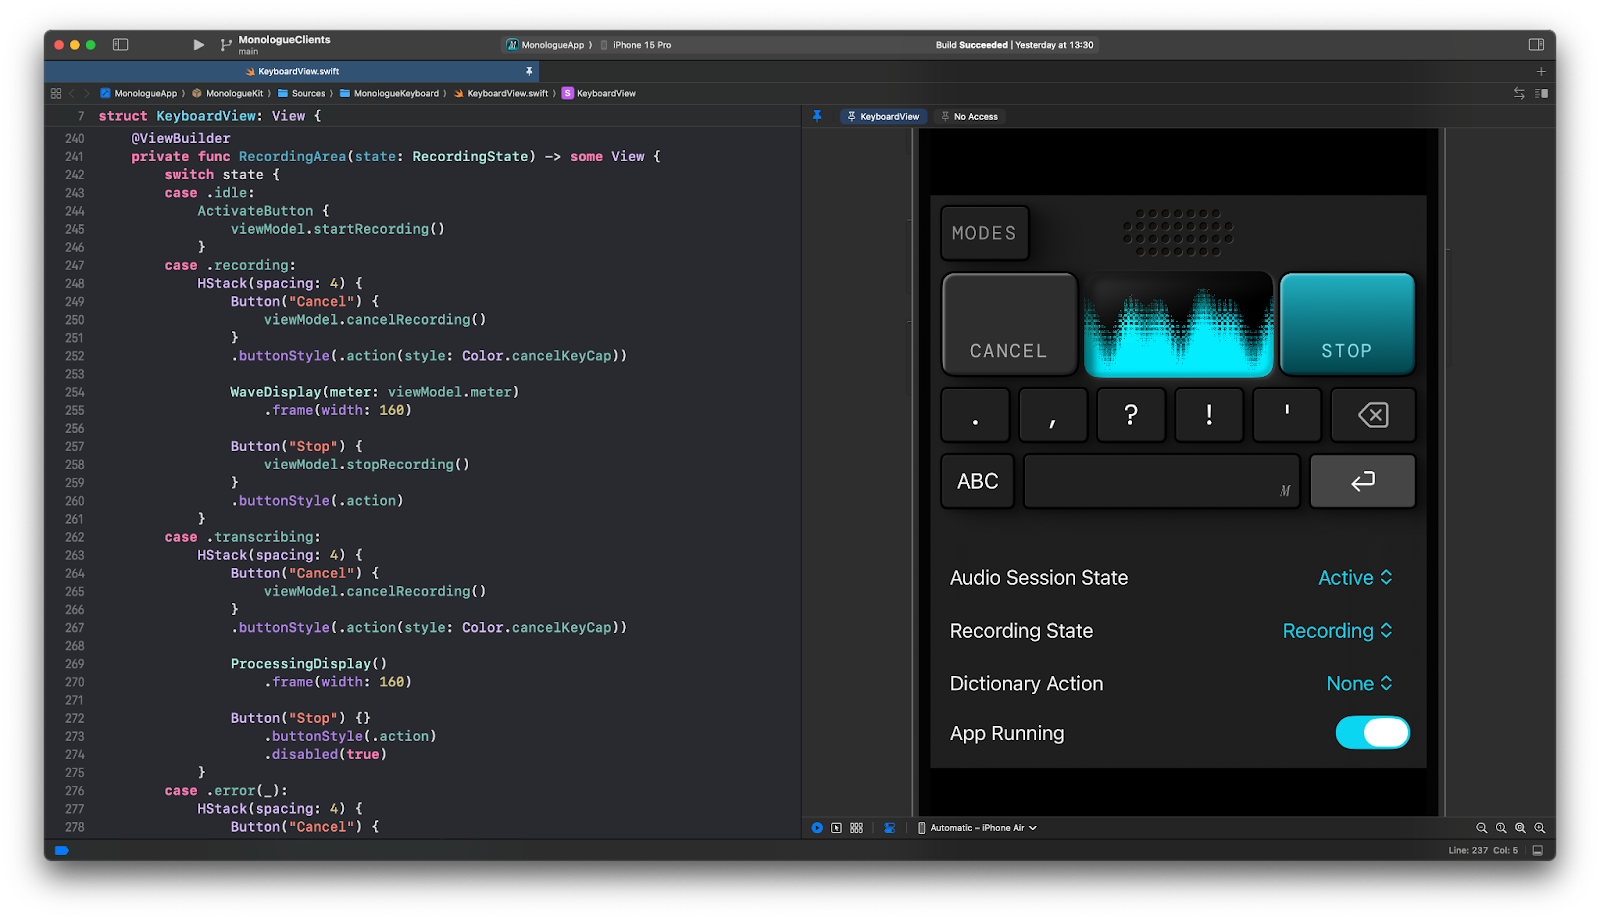Toggle the editor minimap/adjust options button
The image size is (1600, 919).
(x=1541, y=93)
